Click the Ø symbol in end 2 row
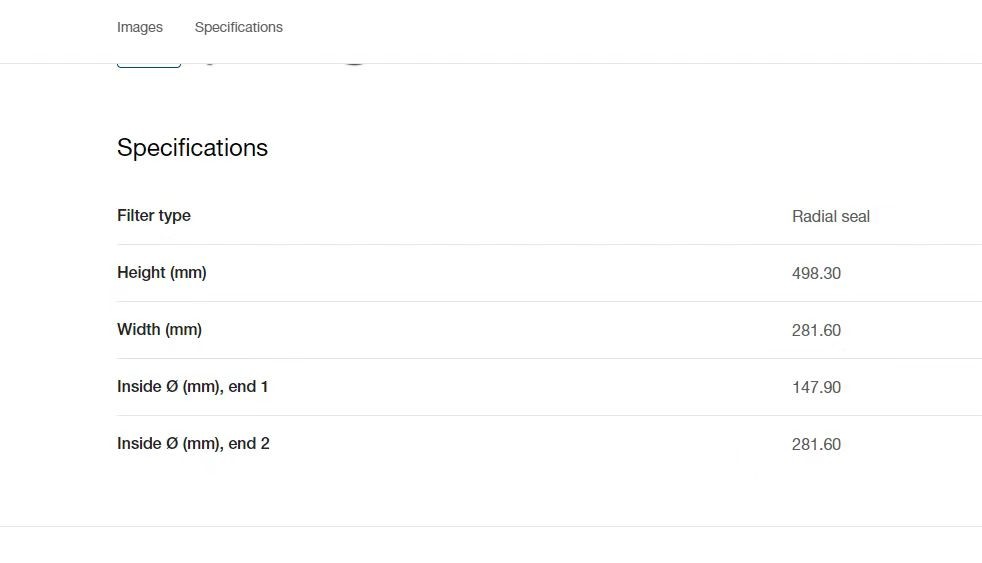 tap(172, 443)
